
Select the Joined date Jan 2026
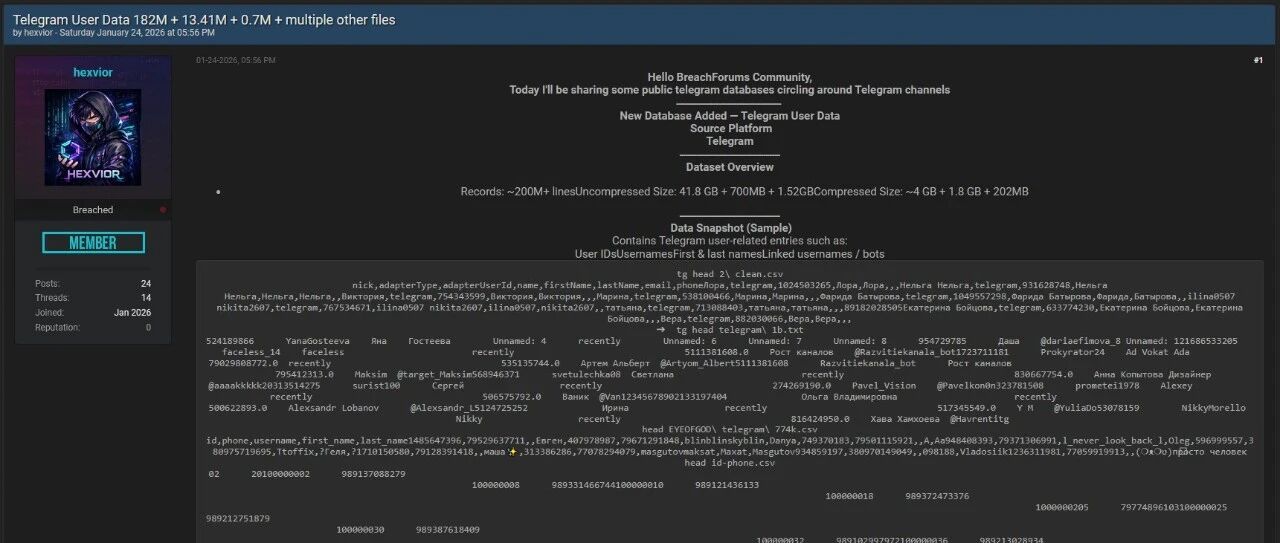pyautogui.click(x=133, y=312)
